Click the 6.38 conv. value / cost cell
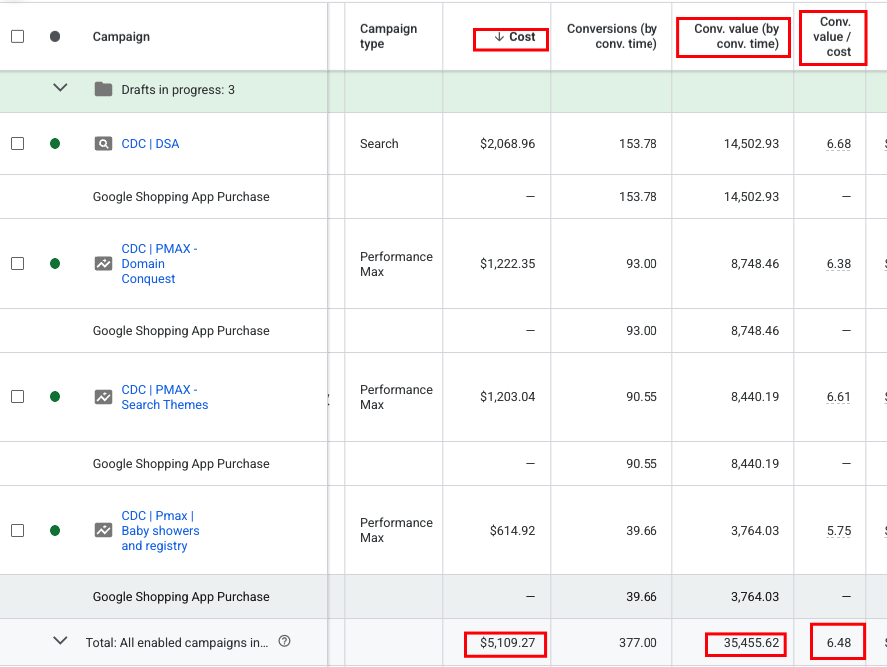 pos(838,264)
